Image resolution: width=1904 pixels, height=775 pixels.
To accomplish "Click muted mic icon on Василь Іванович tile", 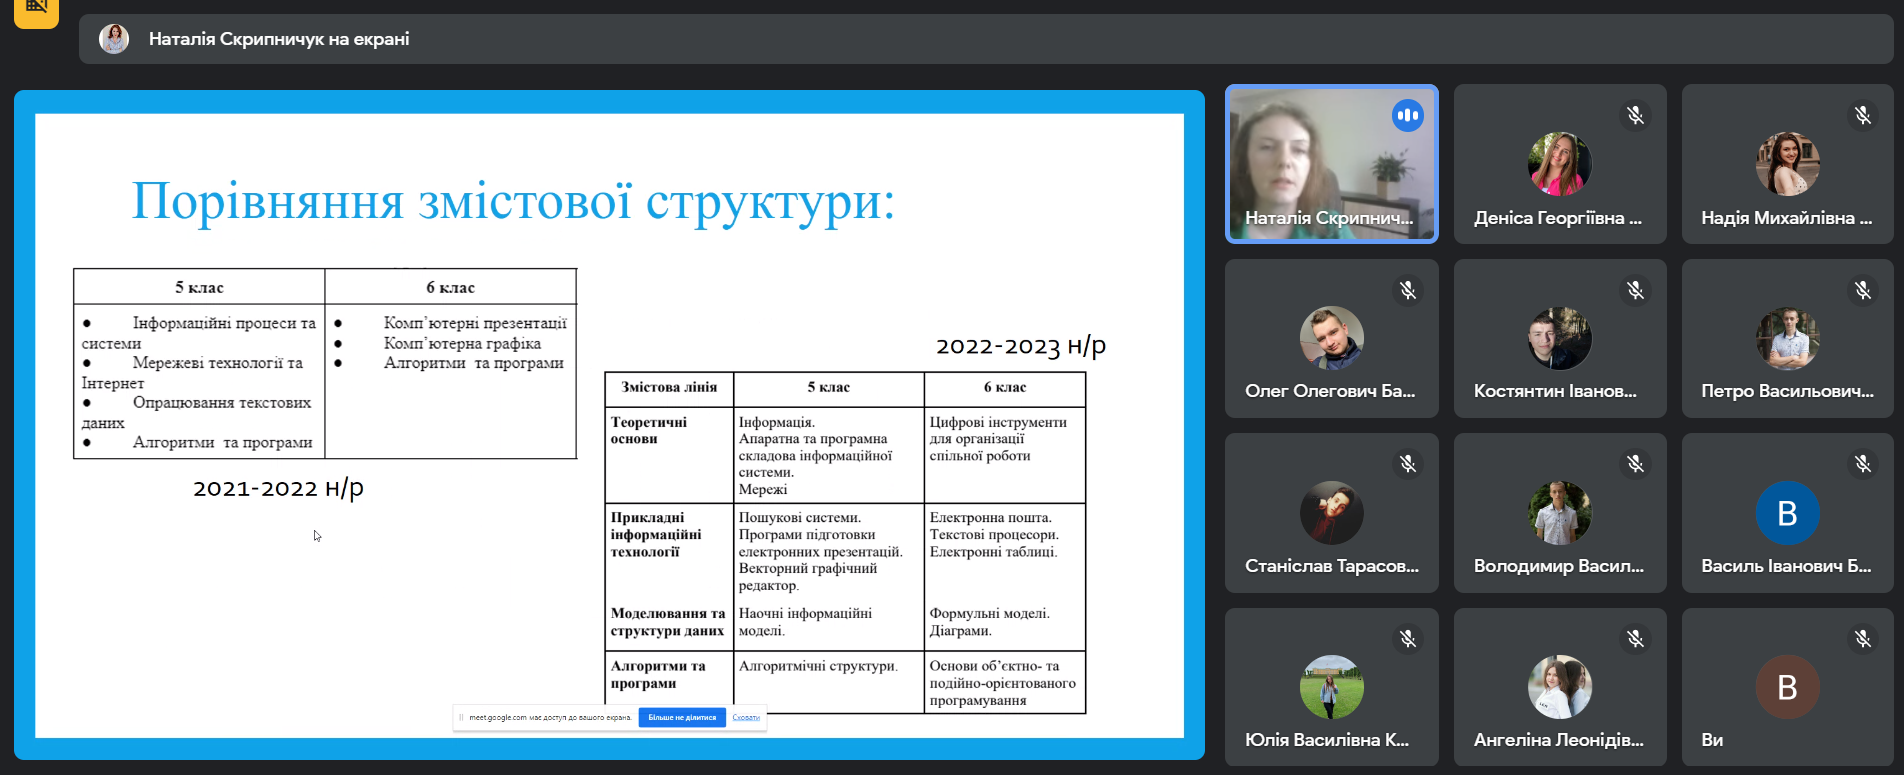I will pos(1863,464).
